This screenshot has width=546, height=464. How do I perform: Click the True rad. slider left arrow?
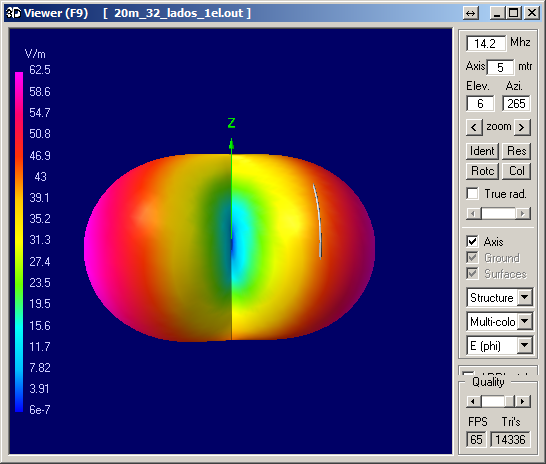point(473,213)
